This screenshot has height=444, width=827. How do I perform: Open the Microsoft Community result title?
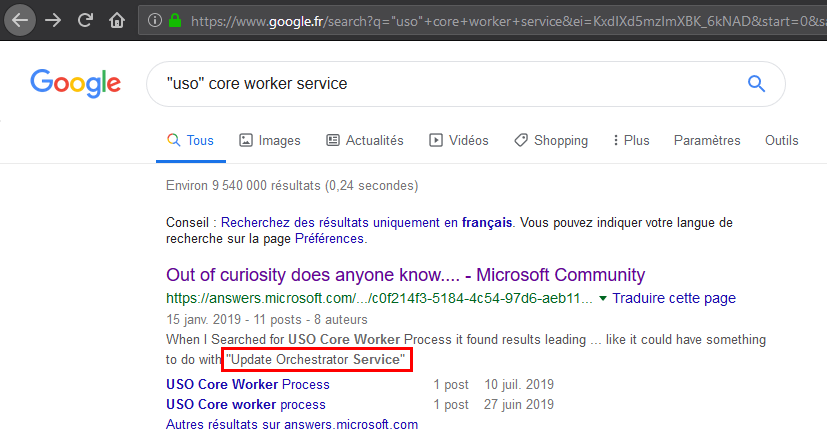405,275
